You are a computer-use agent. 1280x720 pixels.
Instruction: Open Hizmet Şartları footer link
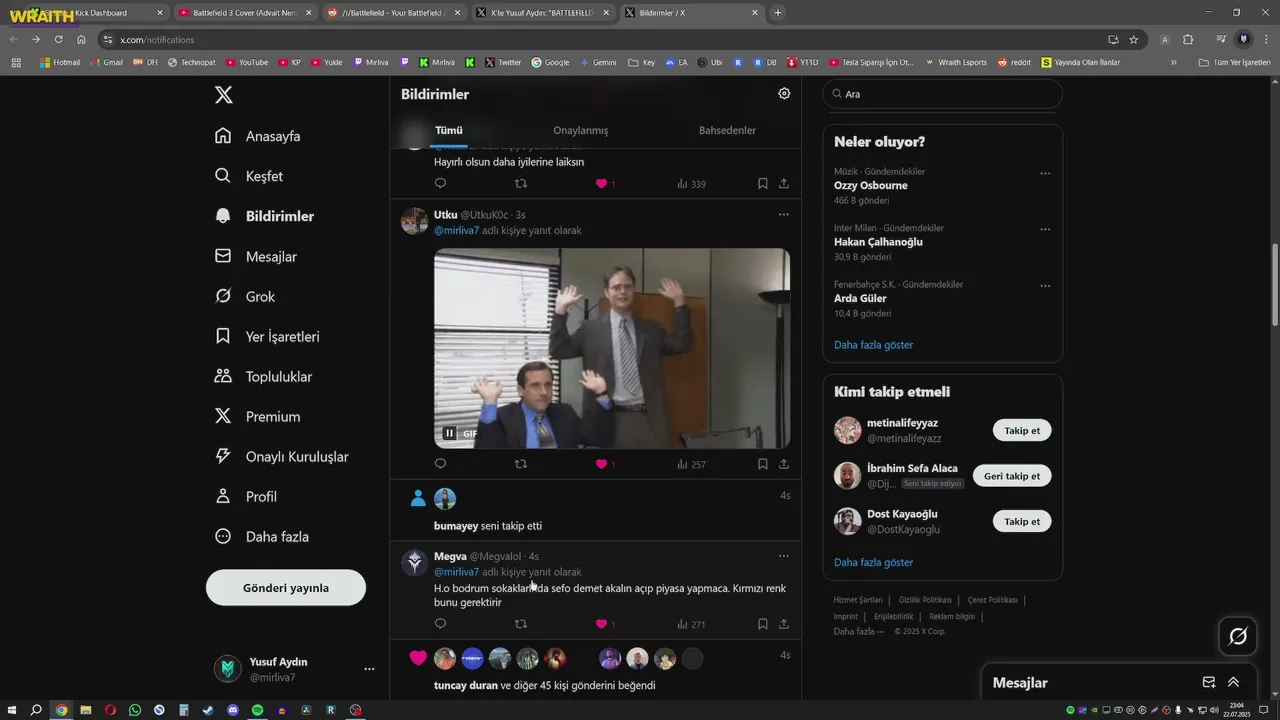[x=858, y=600]
